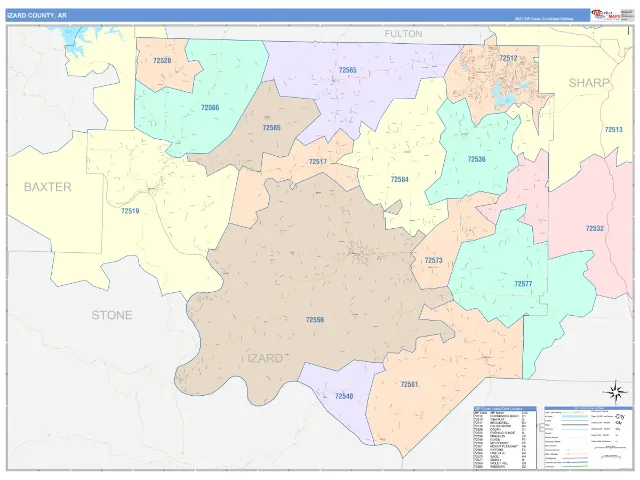
Task: Select ZIP code label 72566
Action: [x=210, y=107]
